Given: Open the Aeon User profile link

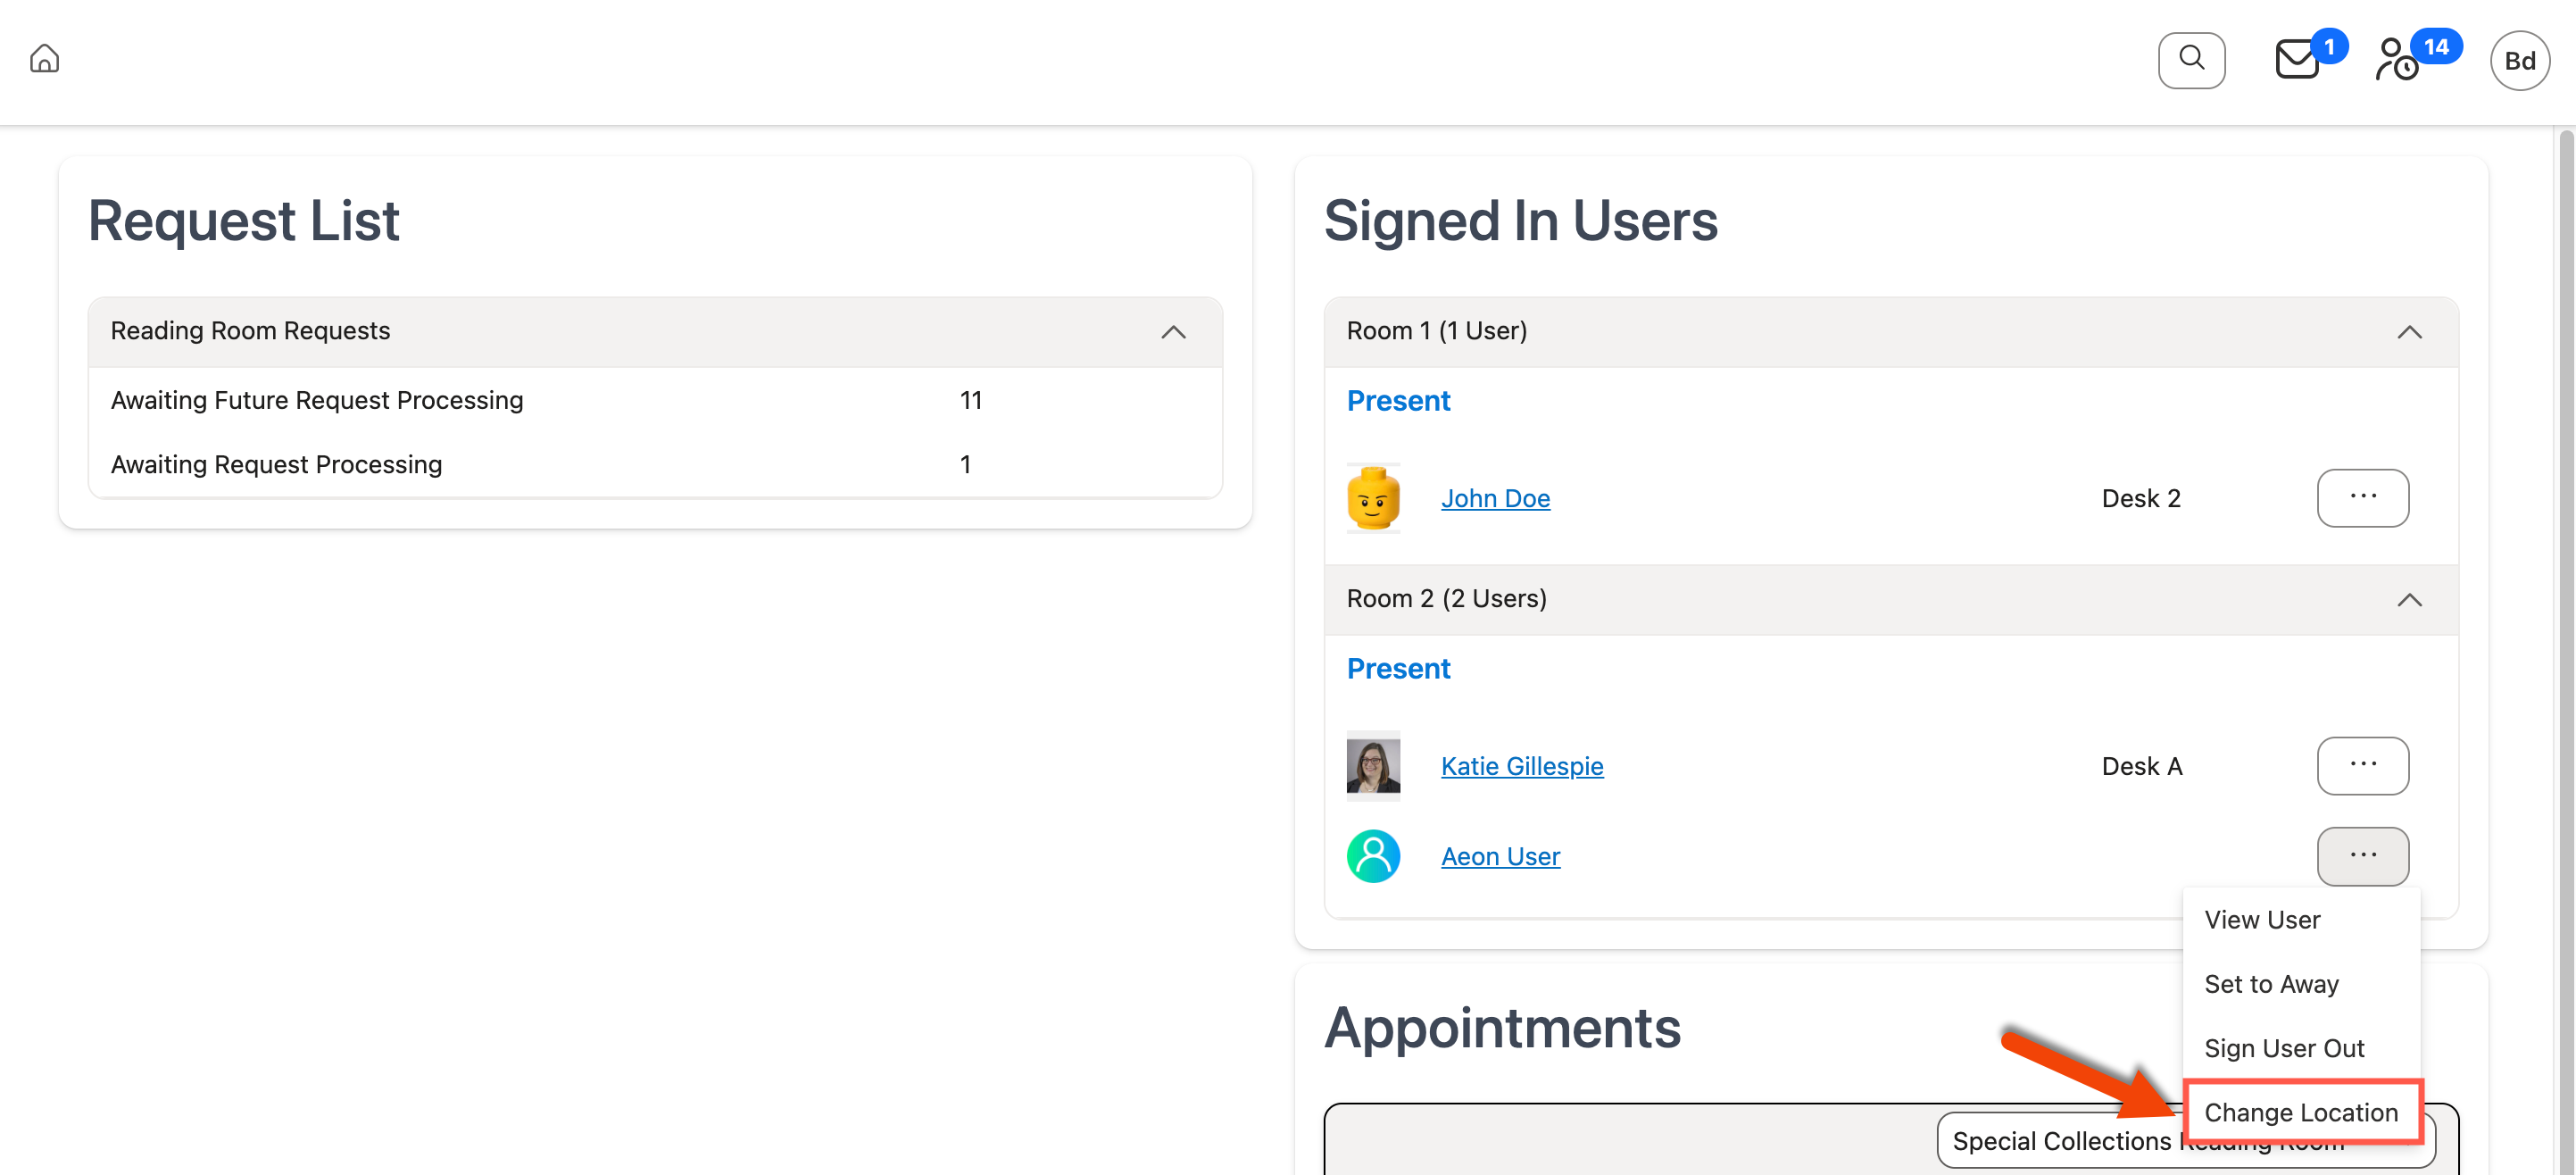Looking at the screenshot, I should pyautogui.click(x=1500, y=857).
